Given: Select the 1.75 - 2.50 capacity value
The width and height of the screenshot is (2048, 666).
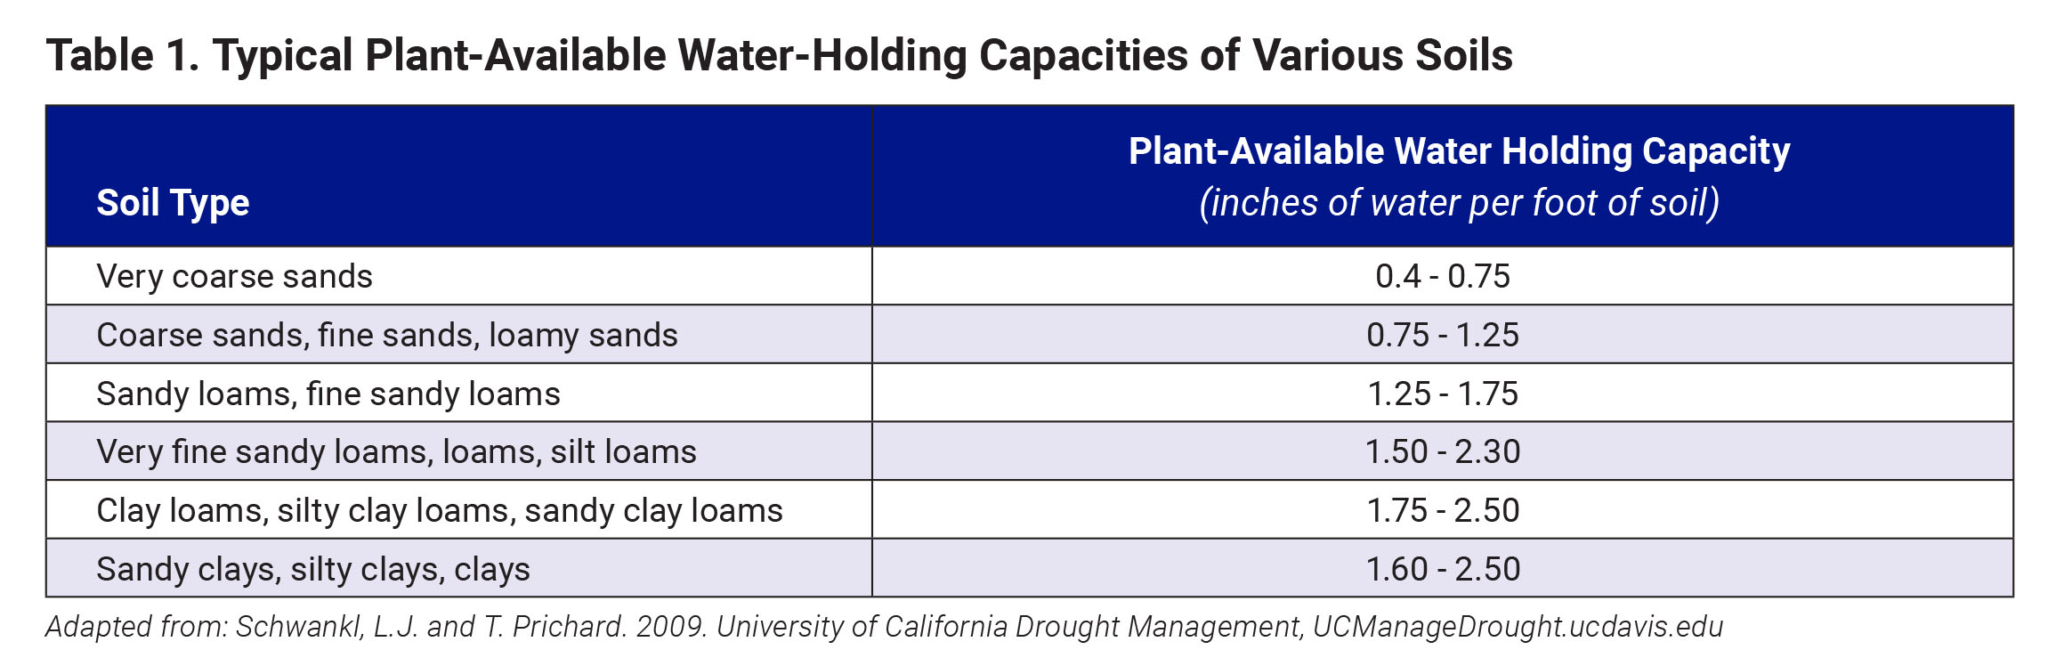Looking at the screenshot, I should point(1442,511).
